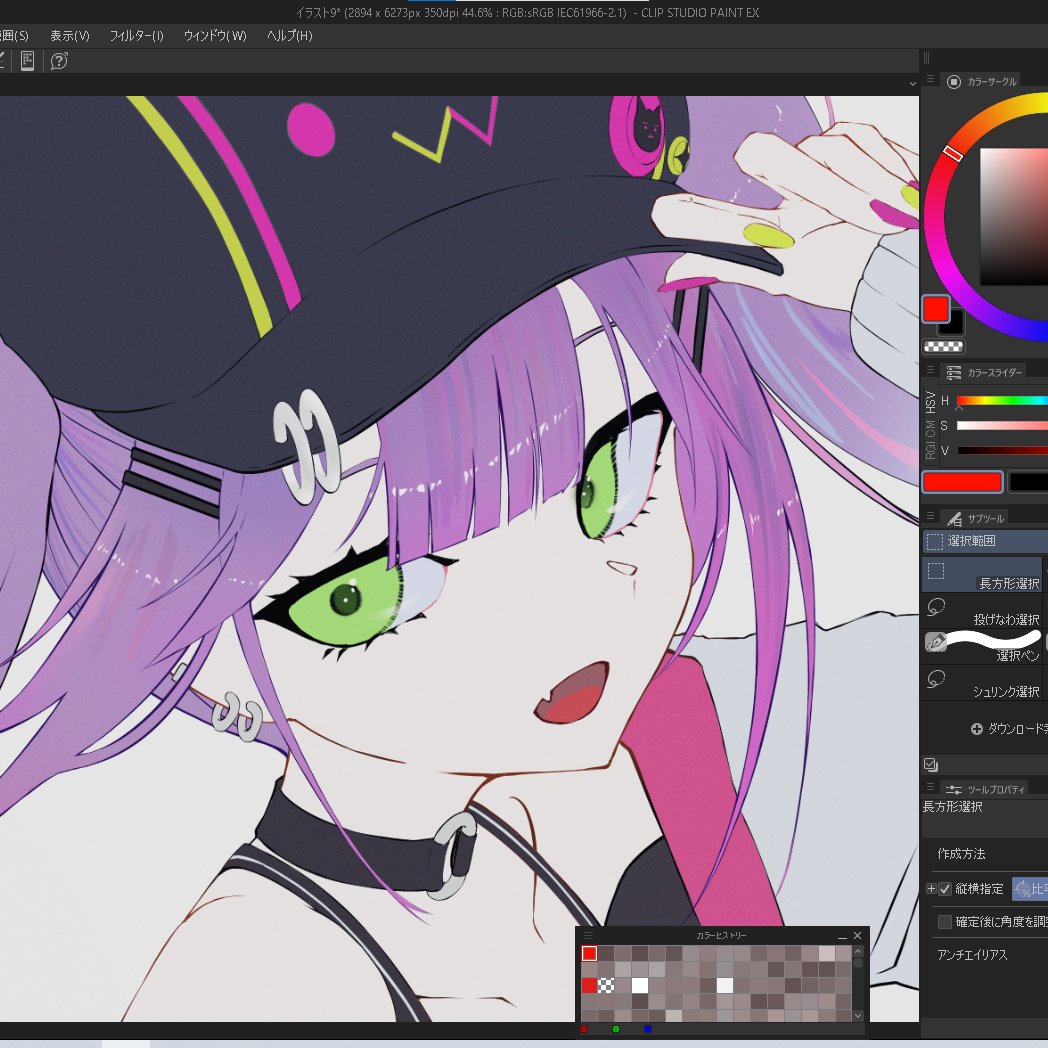Screen dimensions: 1048x1048
Task: Expand the 縦横指定 plus expander
Action: [930, 888]
